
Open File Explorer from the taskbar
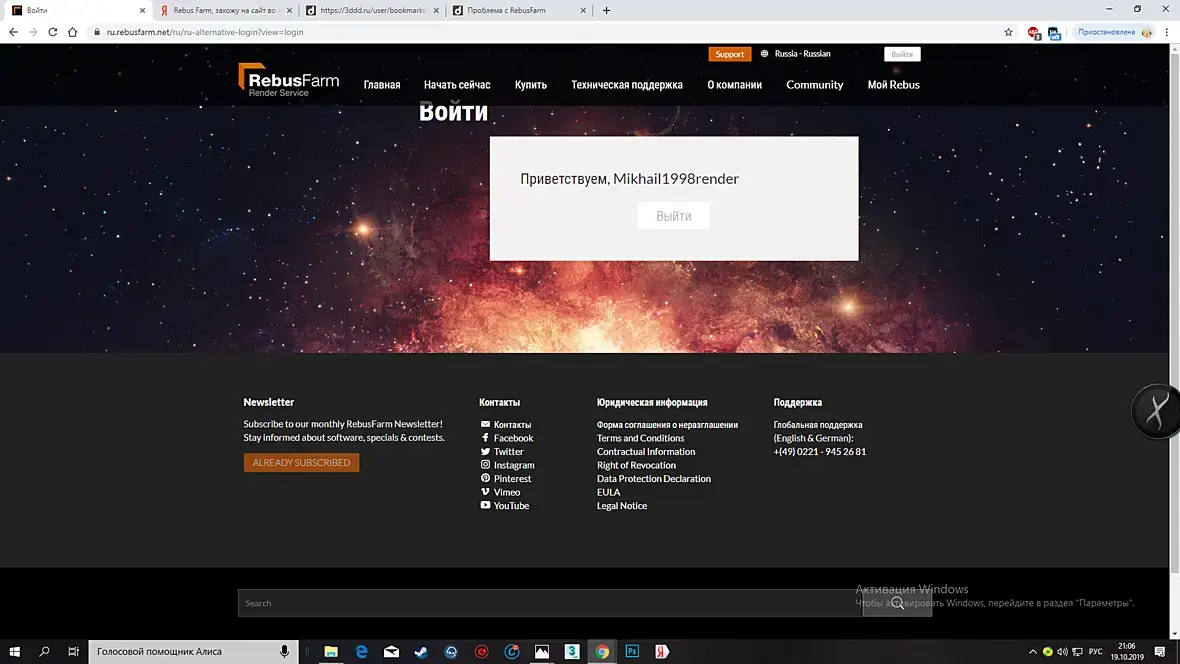(331, 651)
